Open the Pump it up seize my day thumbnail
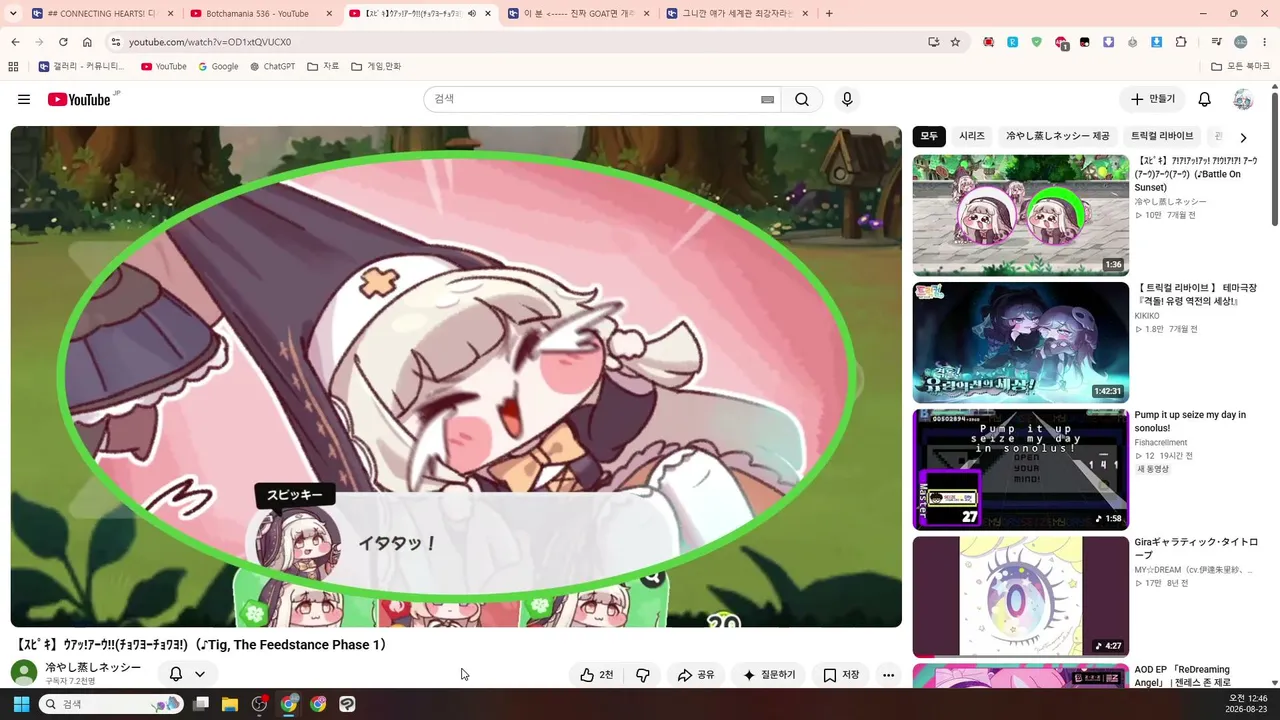The height and width of the screenshot is (720, 1280). coord(1020,469)
